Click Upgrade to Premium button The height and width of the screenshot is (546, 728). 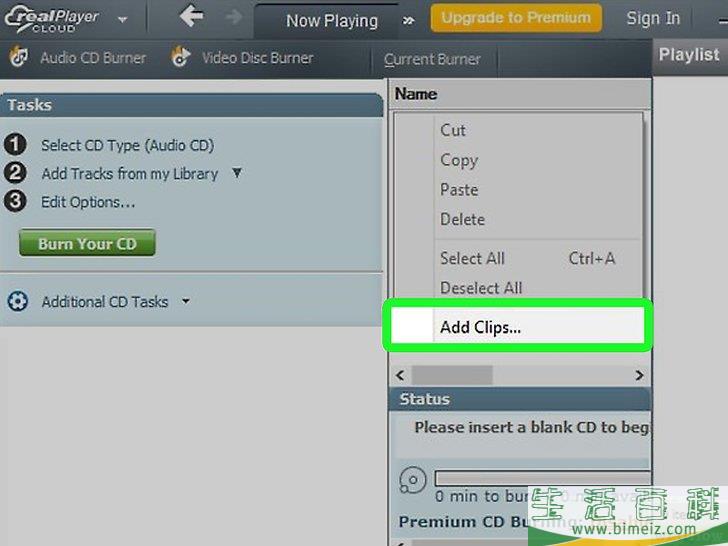click(x=516, y=18)
